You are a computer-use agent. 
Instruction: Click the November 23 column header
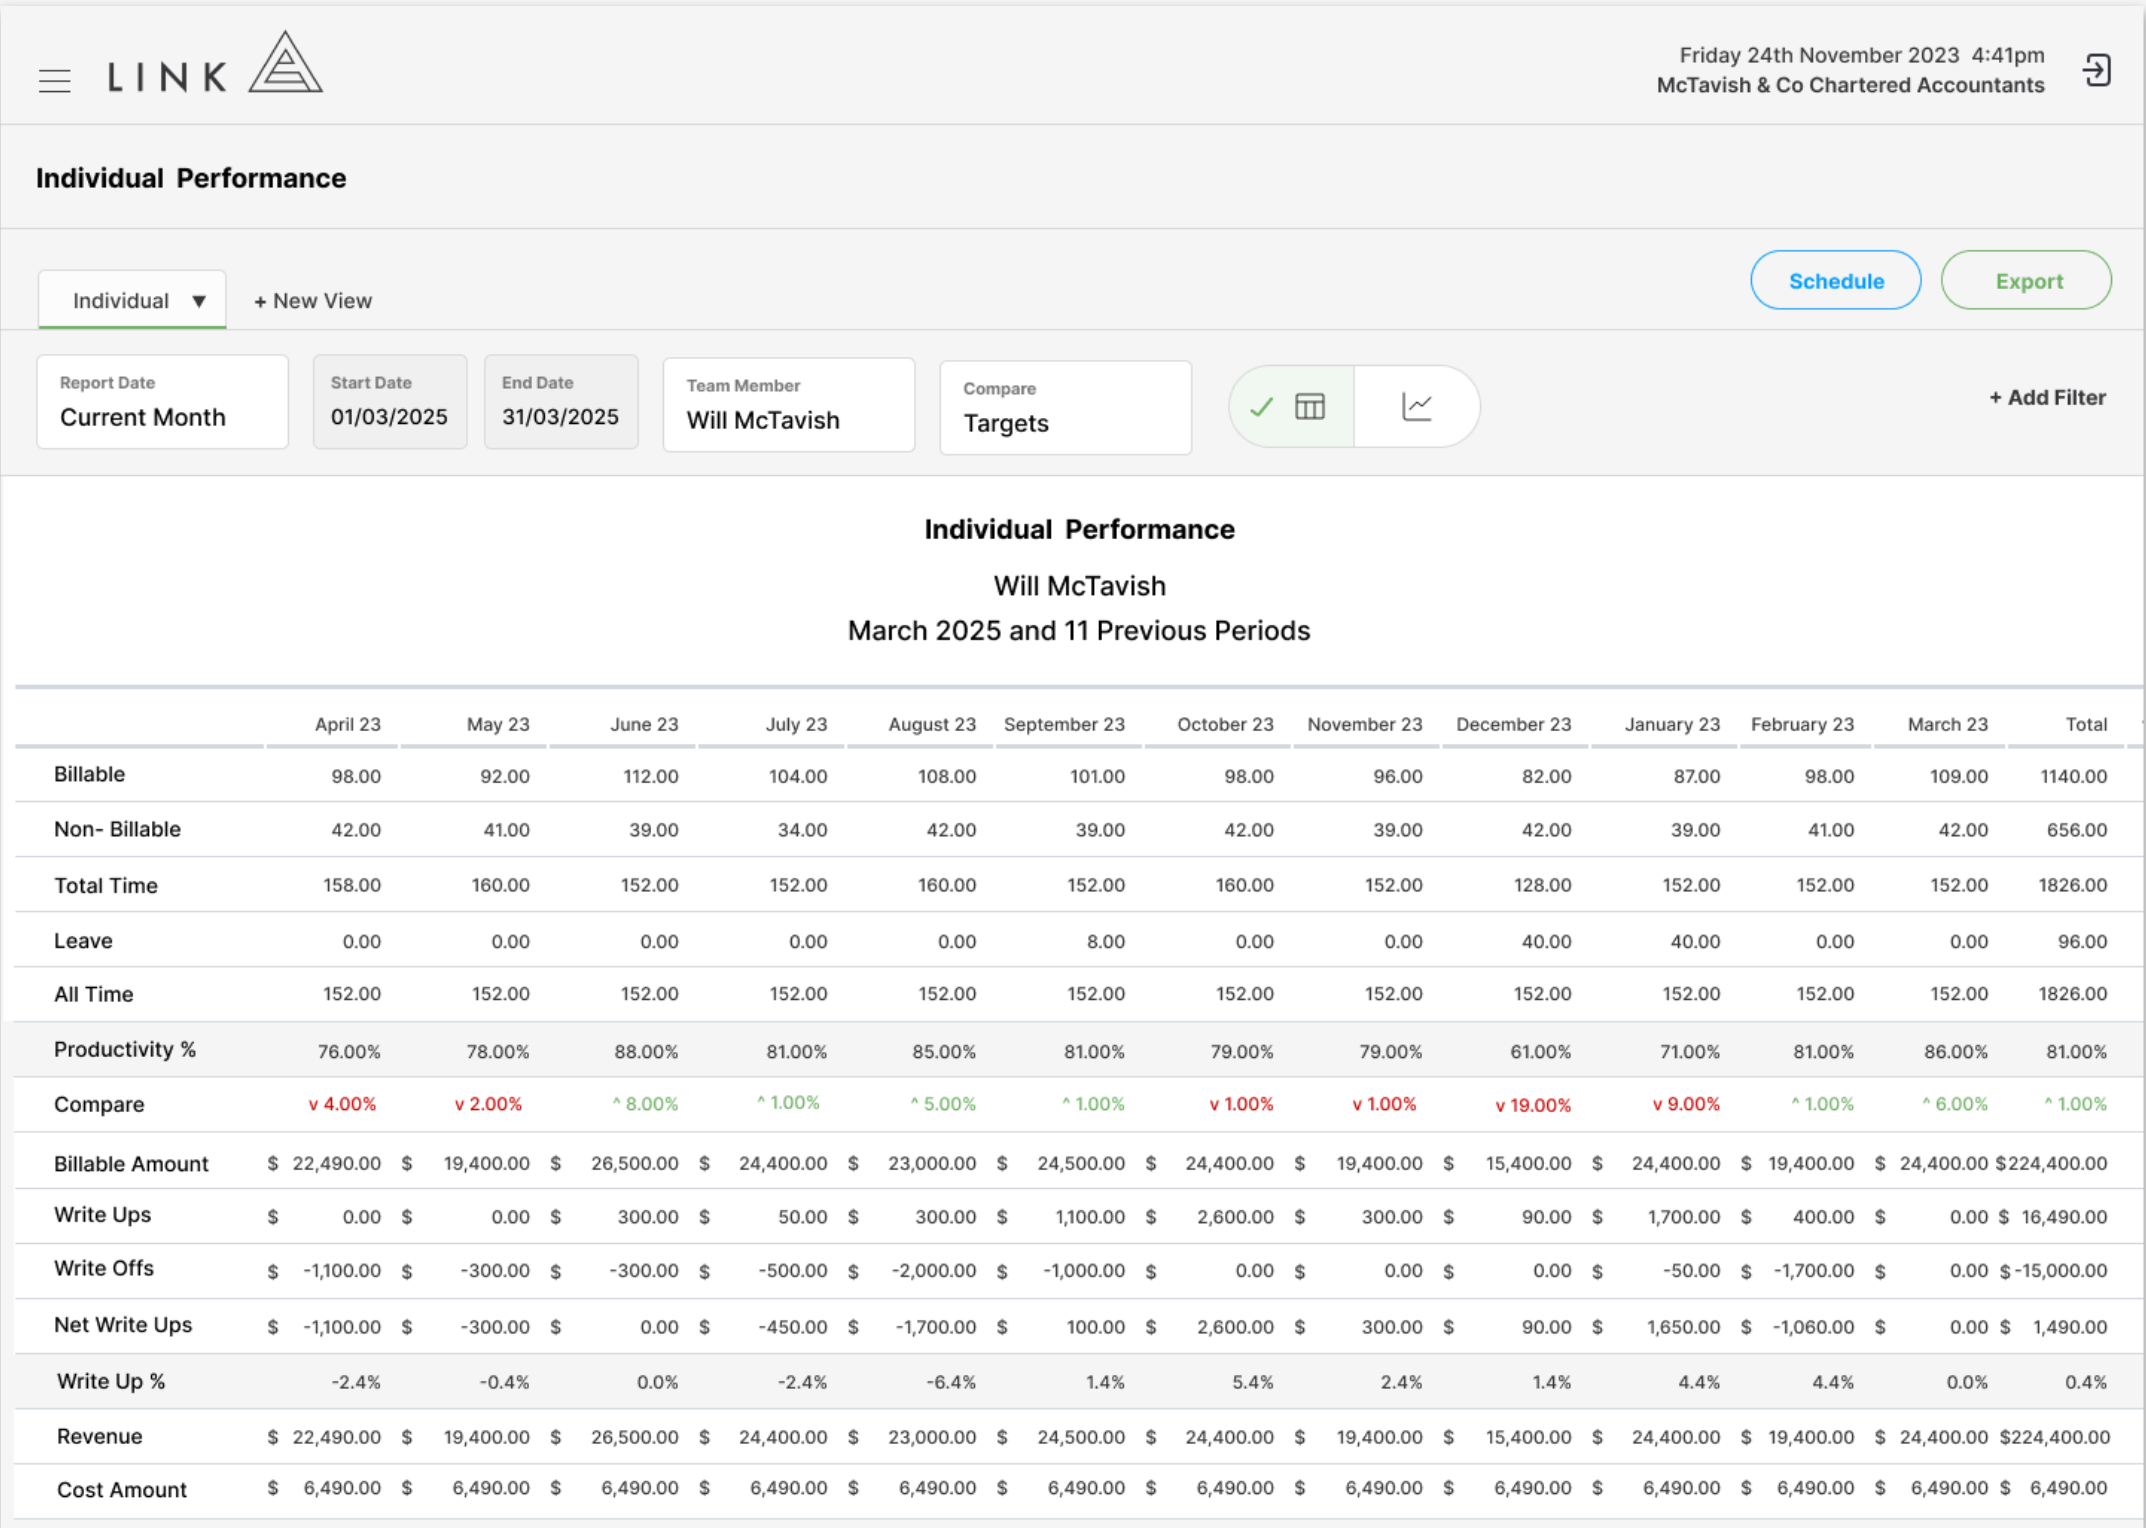click(1364, 724)
